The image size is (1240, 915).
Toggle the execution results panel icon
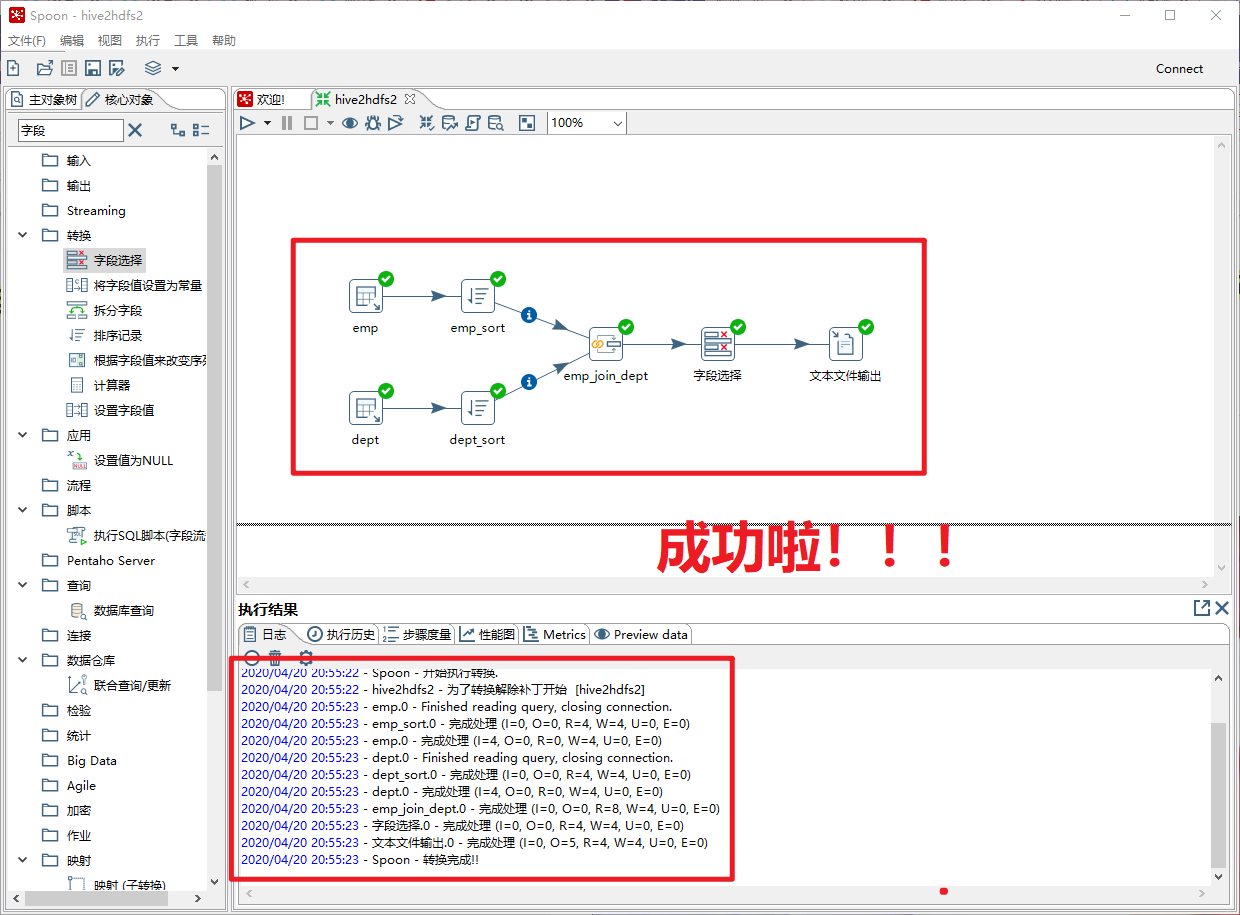[527, 123]
